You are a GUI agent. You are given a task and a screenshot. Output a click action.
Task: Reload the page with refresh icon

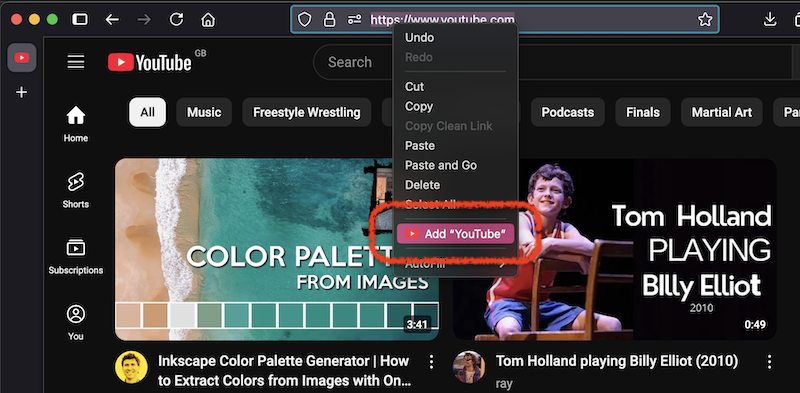pos(177,19)
